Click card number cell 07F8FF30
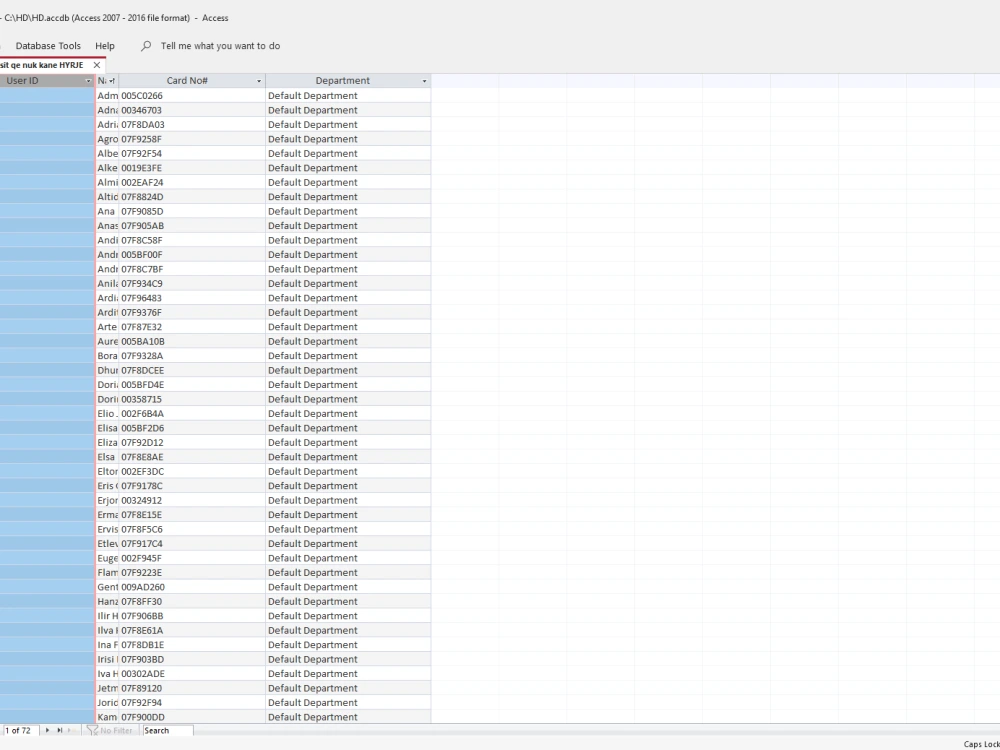This screenshot has width=1000, height=750. (192, 601)
